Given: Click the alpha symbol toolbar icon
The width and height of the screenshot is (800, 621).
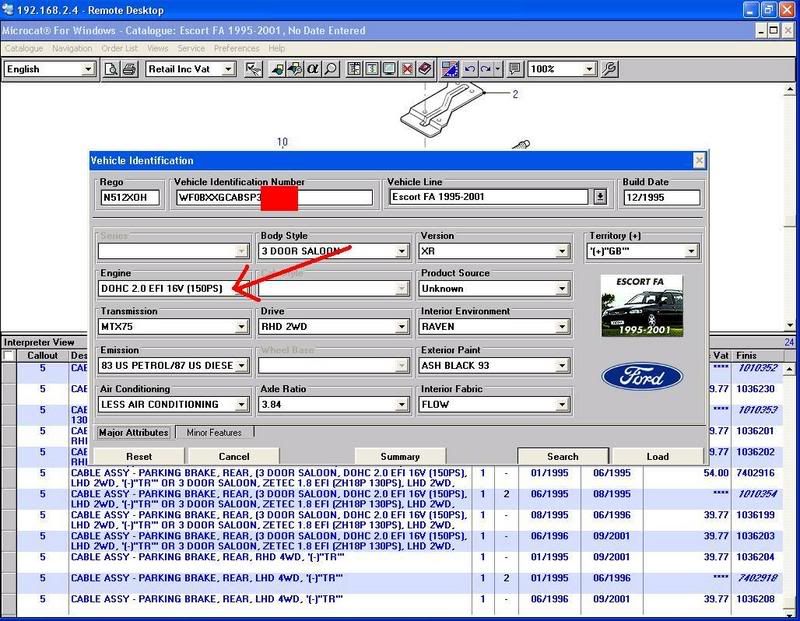Looking at the screenshot, I should (313, 69).
